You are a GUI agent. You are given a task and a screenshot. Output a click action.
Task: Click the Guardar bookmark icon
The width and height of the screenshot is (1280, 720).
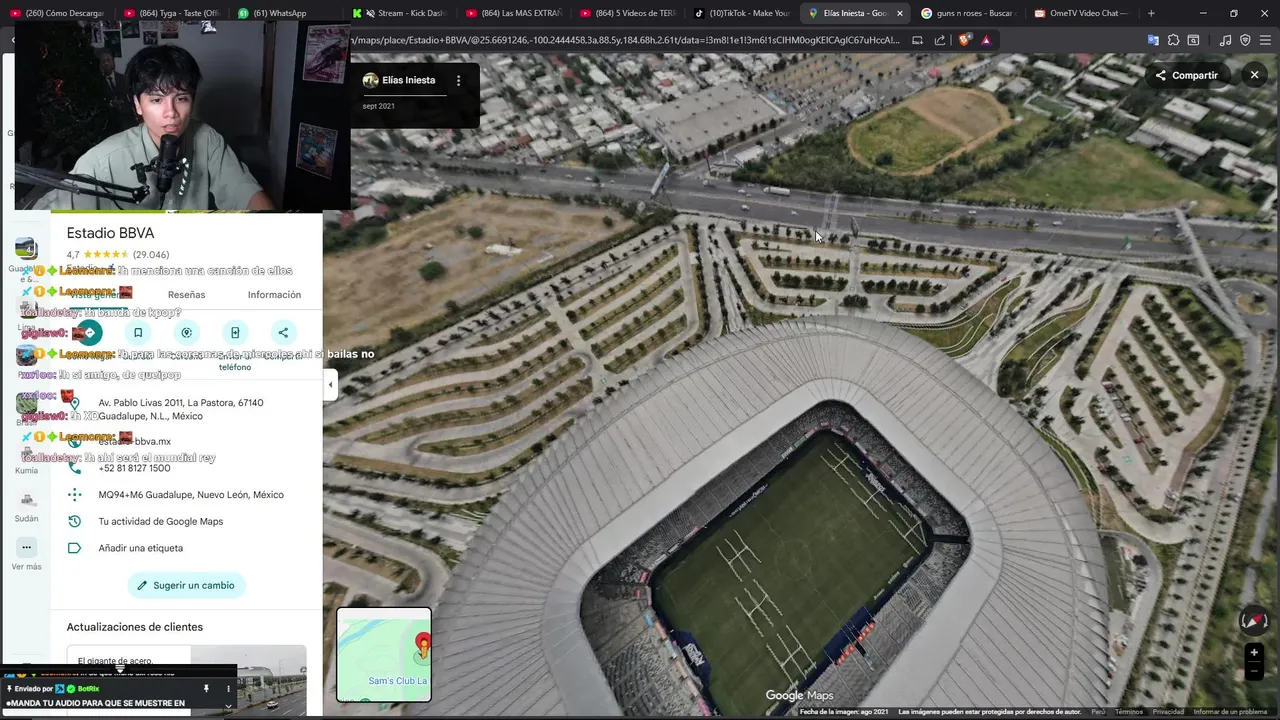[138, 333]
